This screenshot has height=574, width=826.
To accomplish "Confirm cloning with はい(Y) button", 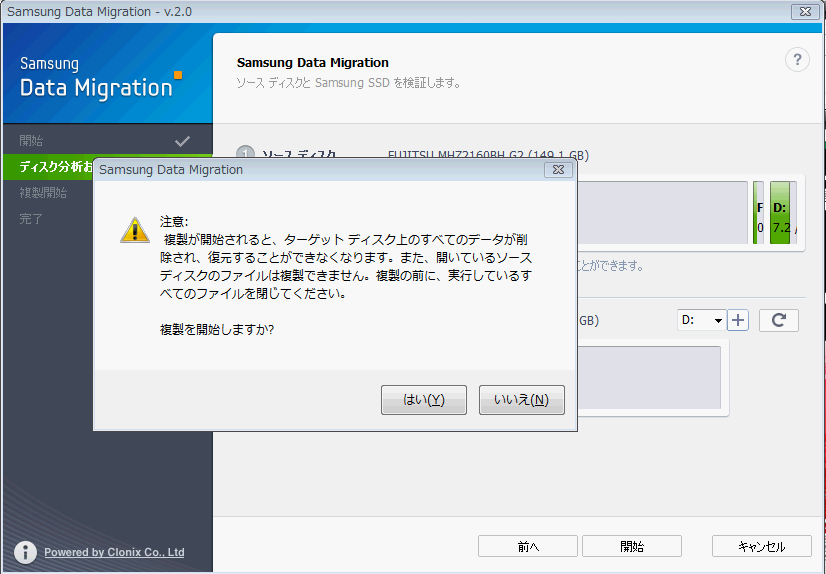I will pyautogui.click(x=423, y=400).
